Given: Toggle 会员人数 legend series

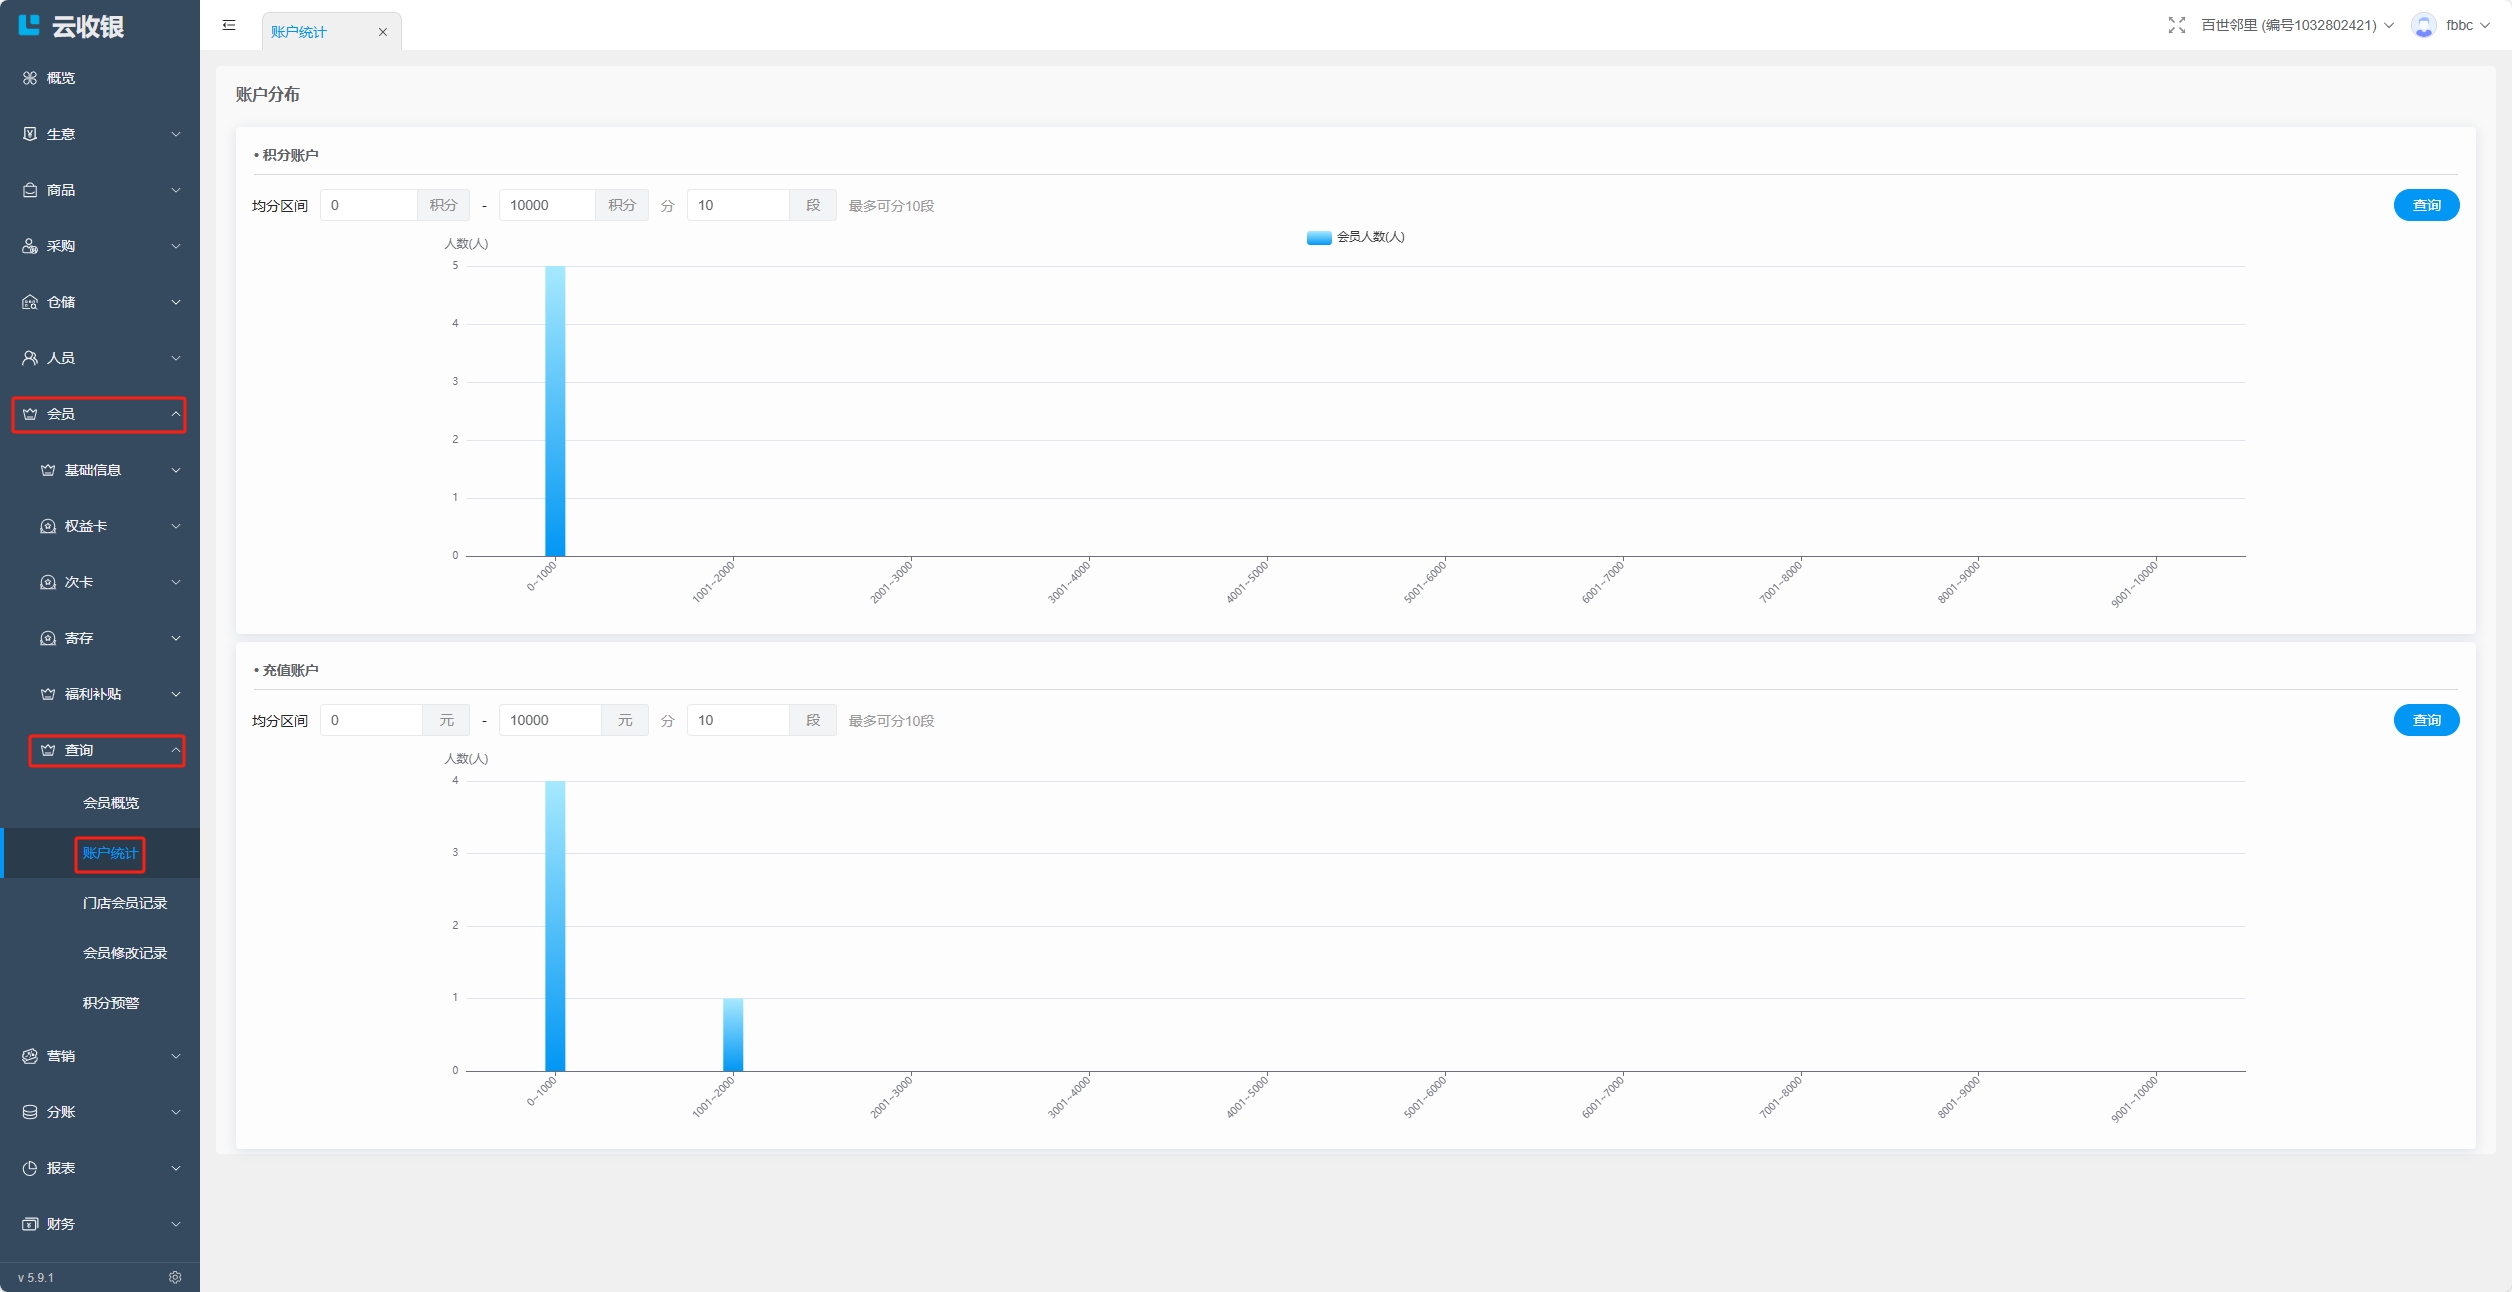Looking at the screenshot, I should 1355,237.
